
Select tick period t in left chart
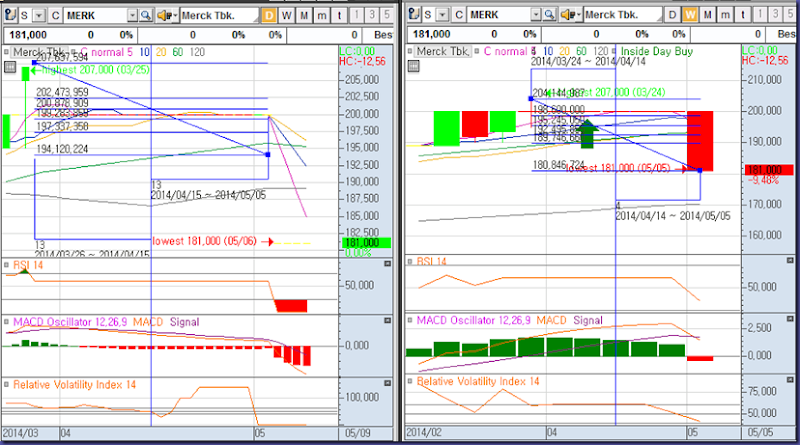(339, 15)
